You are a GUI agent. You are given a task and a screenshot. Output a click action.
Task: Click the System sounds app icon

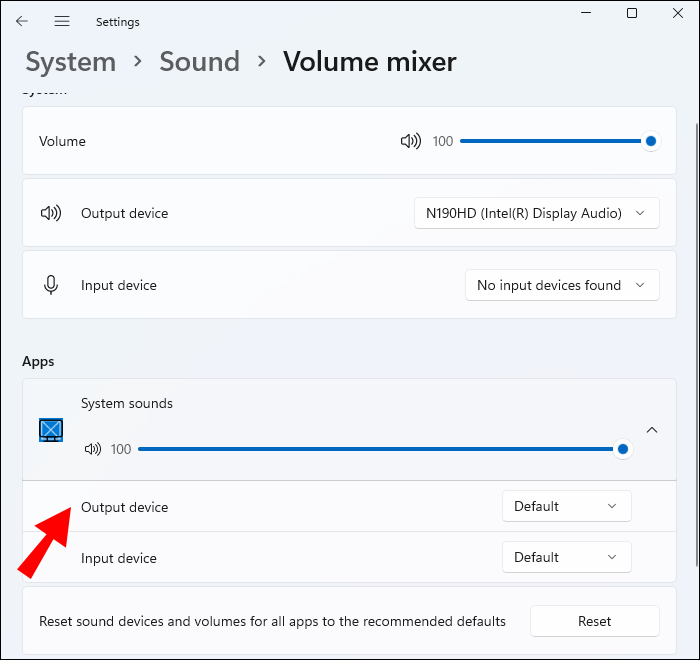coord(51,430)
